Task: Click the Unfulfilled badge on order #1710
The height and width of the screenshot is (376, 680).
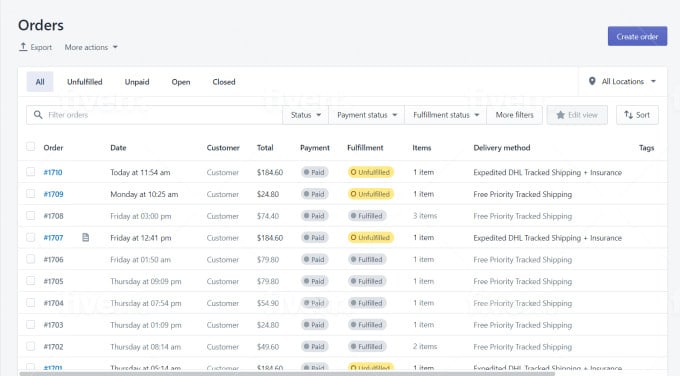Action: tap(370, 172)
